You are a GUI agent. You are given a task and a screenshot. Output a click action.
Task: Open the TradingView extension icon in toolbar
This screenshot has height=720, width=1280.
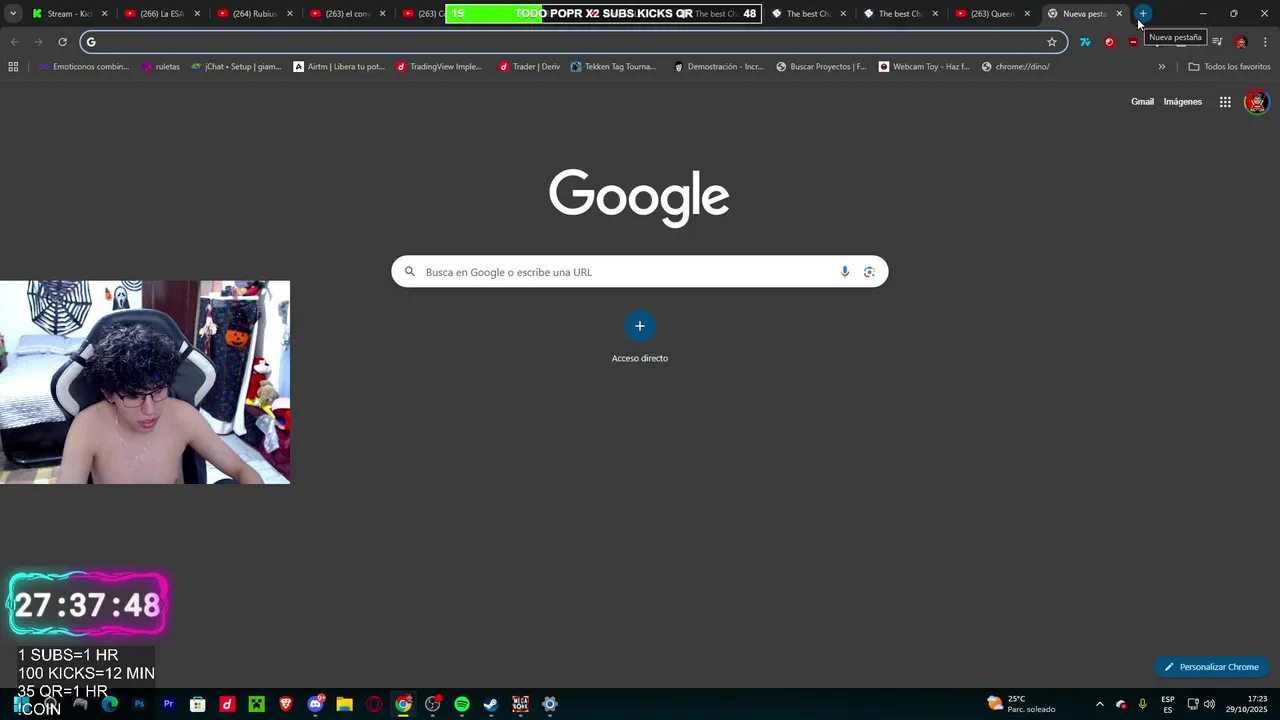(x=1085, y=42)
